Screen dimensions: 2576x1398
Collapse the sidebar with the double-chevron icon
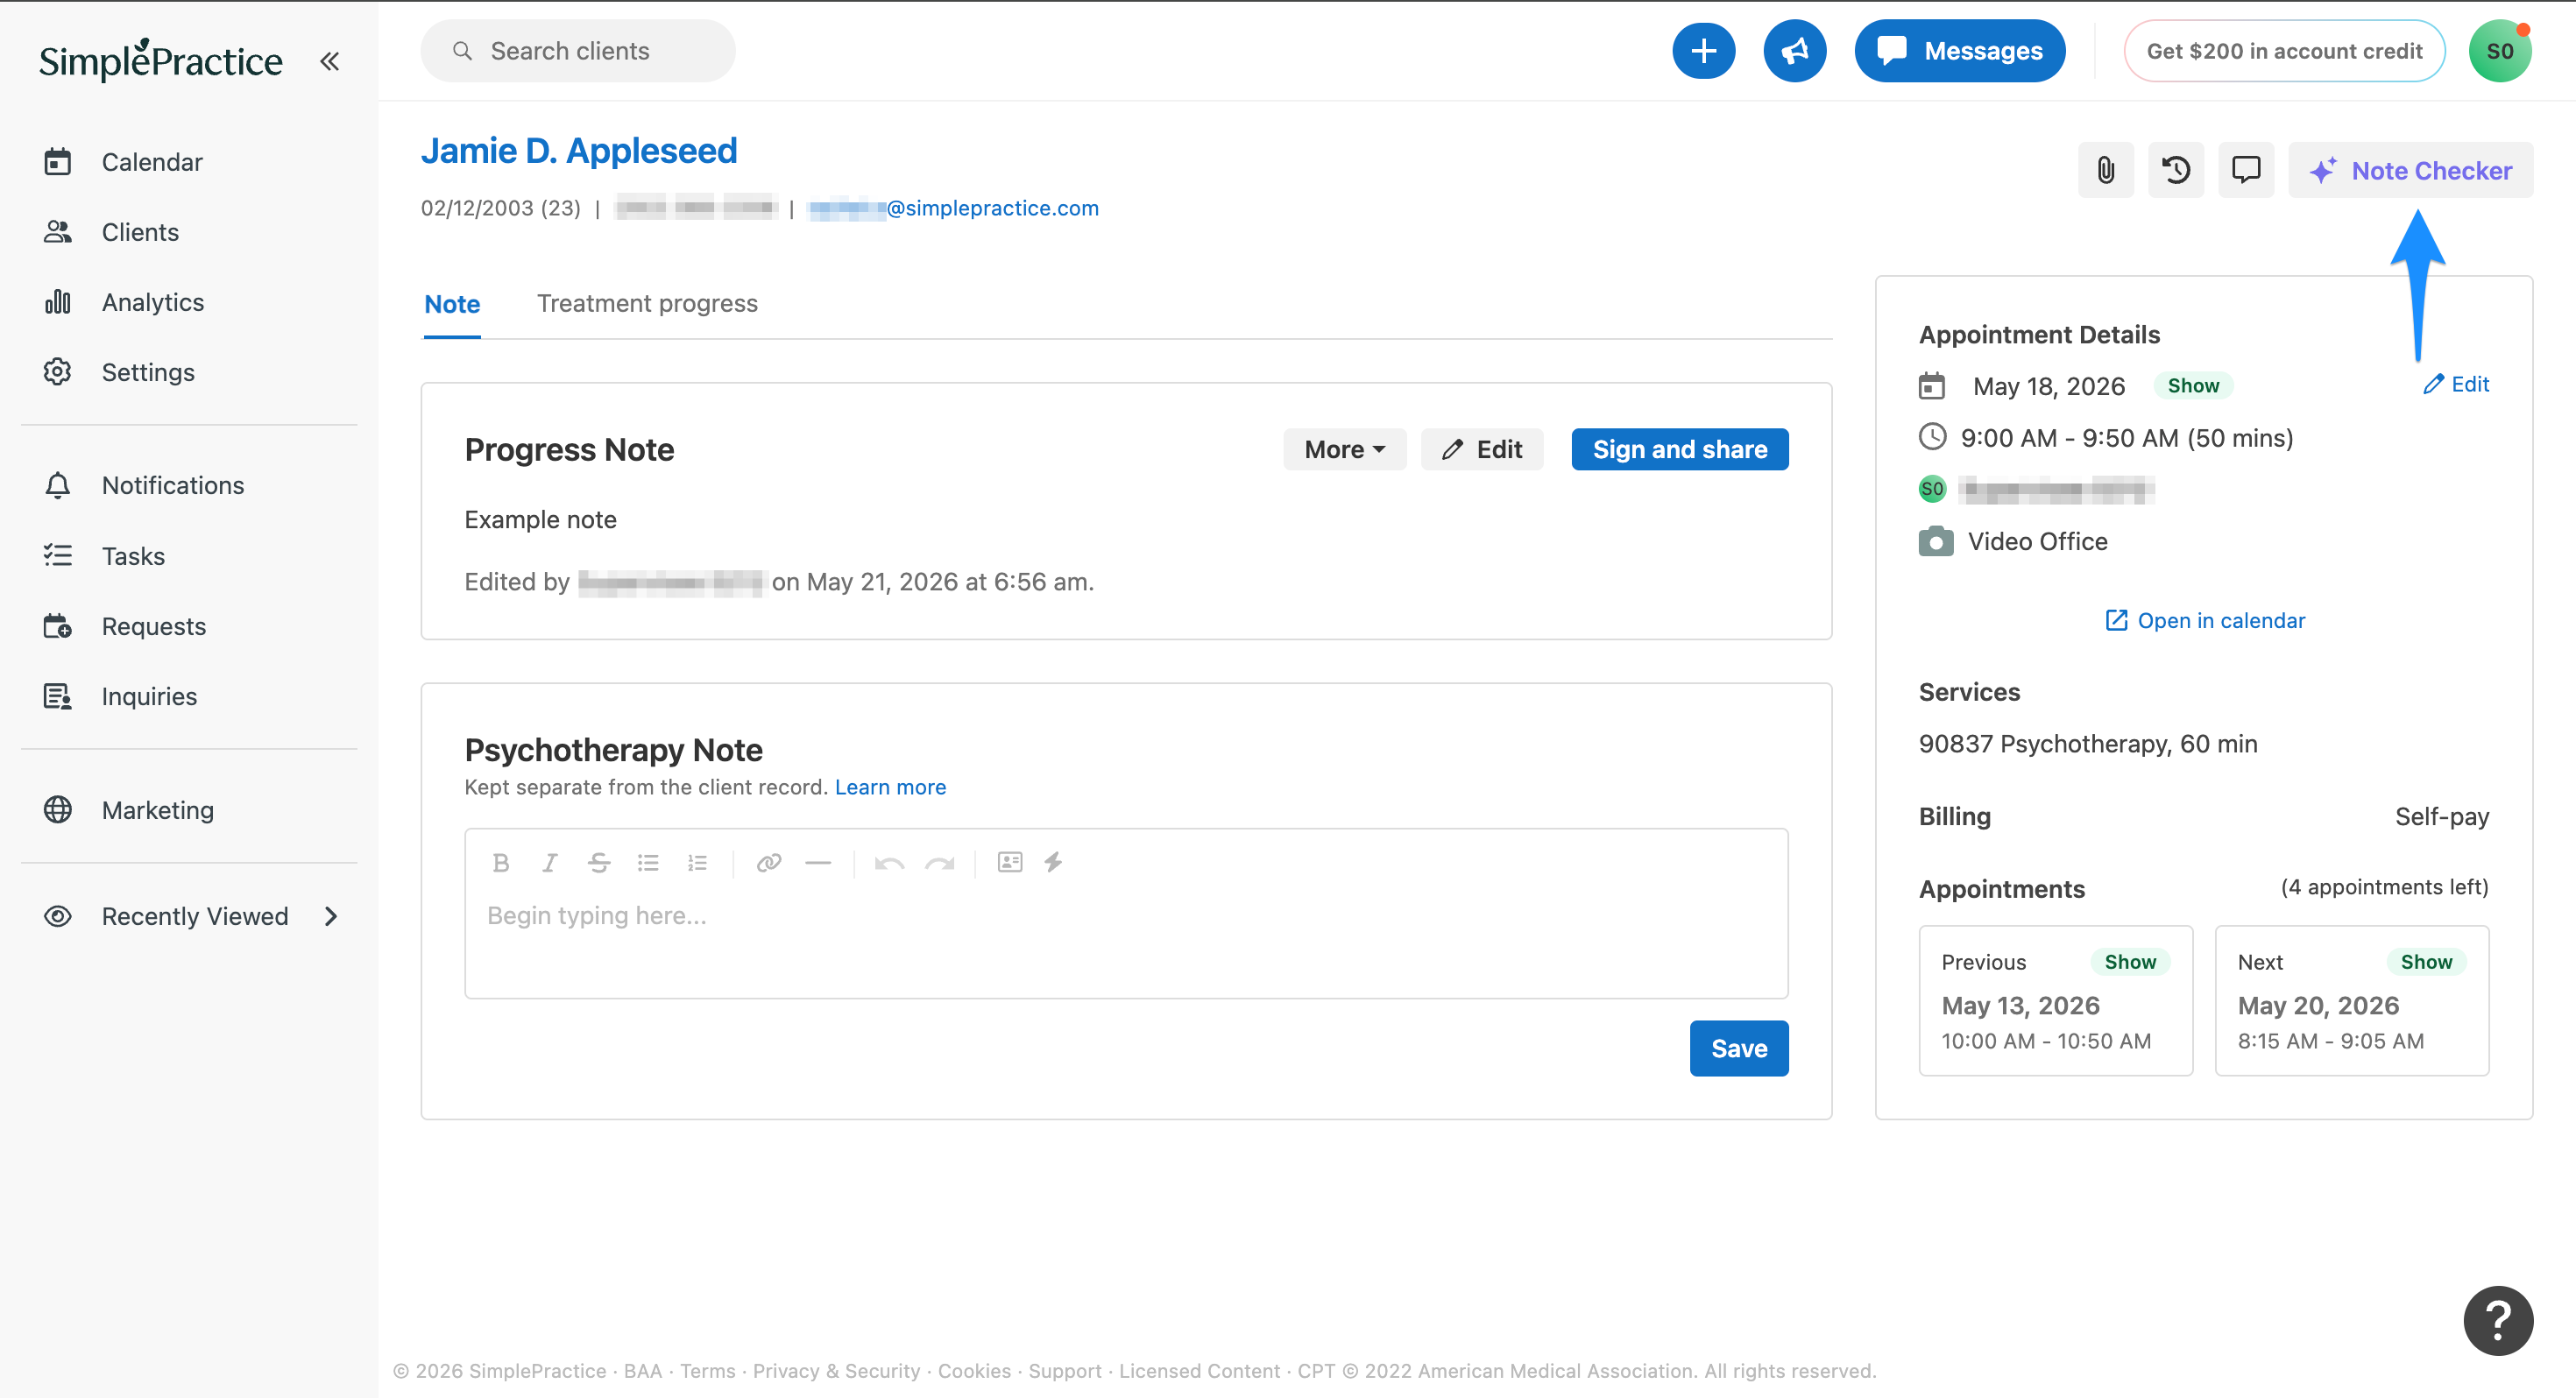click(x=329, y=61)
